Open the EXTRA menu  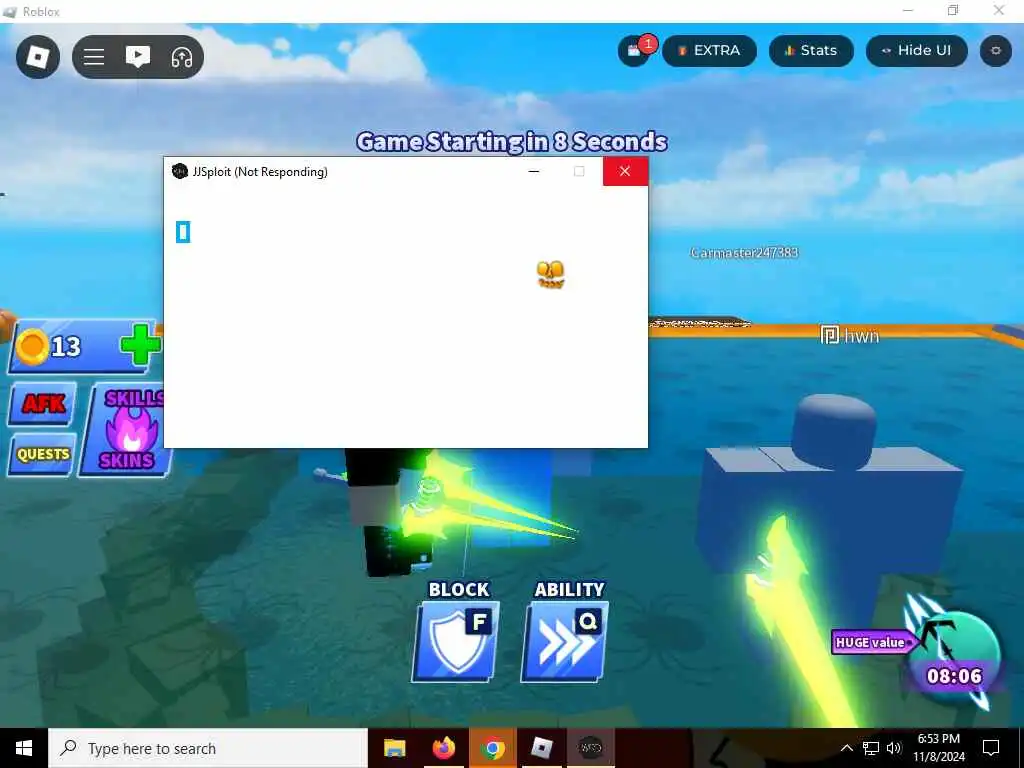click(709, 50)
